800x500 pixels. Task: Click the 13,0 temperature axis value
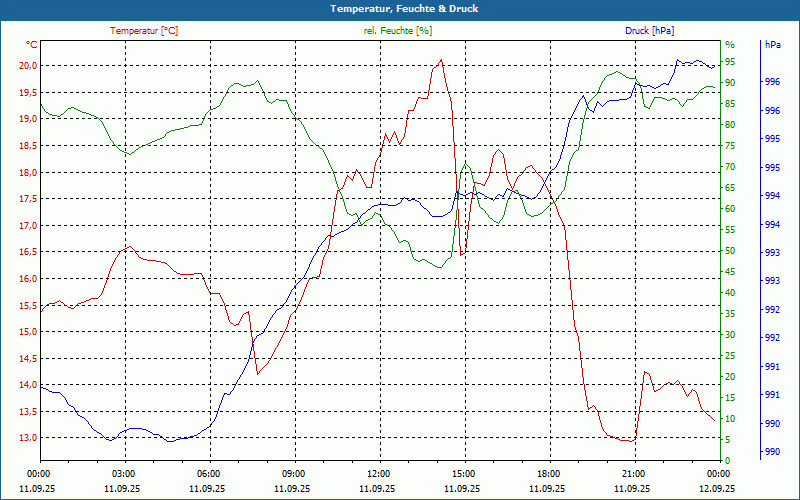coord(29,438)
